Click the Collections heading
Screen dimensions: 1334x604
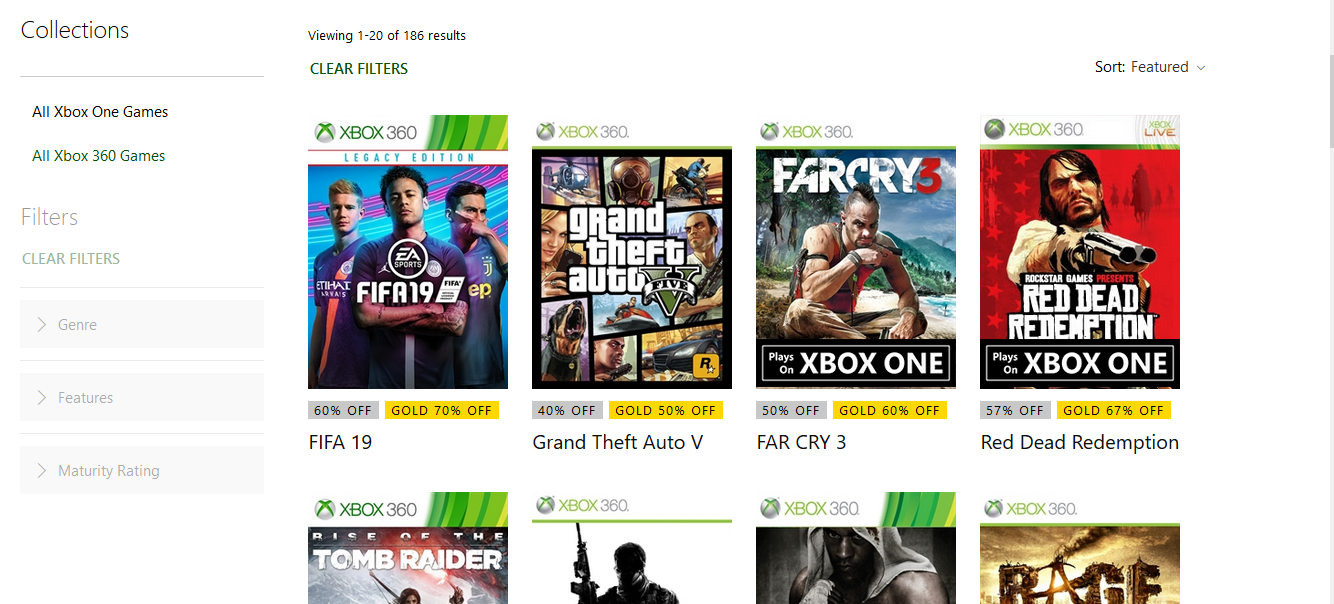[x=75, y=30]
